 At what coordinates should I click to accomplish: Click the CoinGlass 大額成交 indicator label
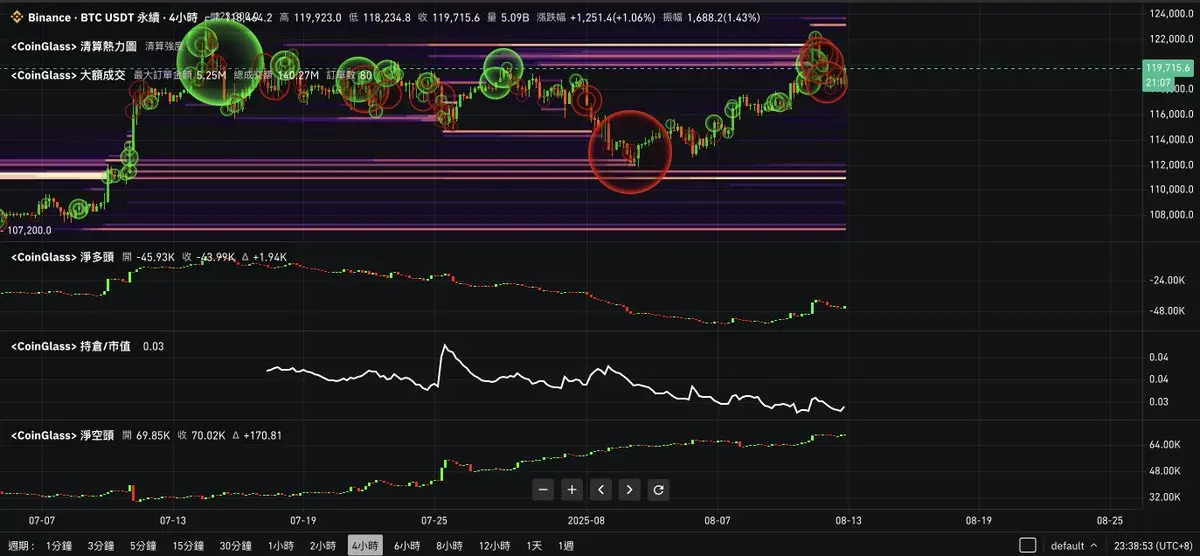point(68,74)
